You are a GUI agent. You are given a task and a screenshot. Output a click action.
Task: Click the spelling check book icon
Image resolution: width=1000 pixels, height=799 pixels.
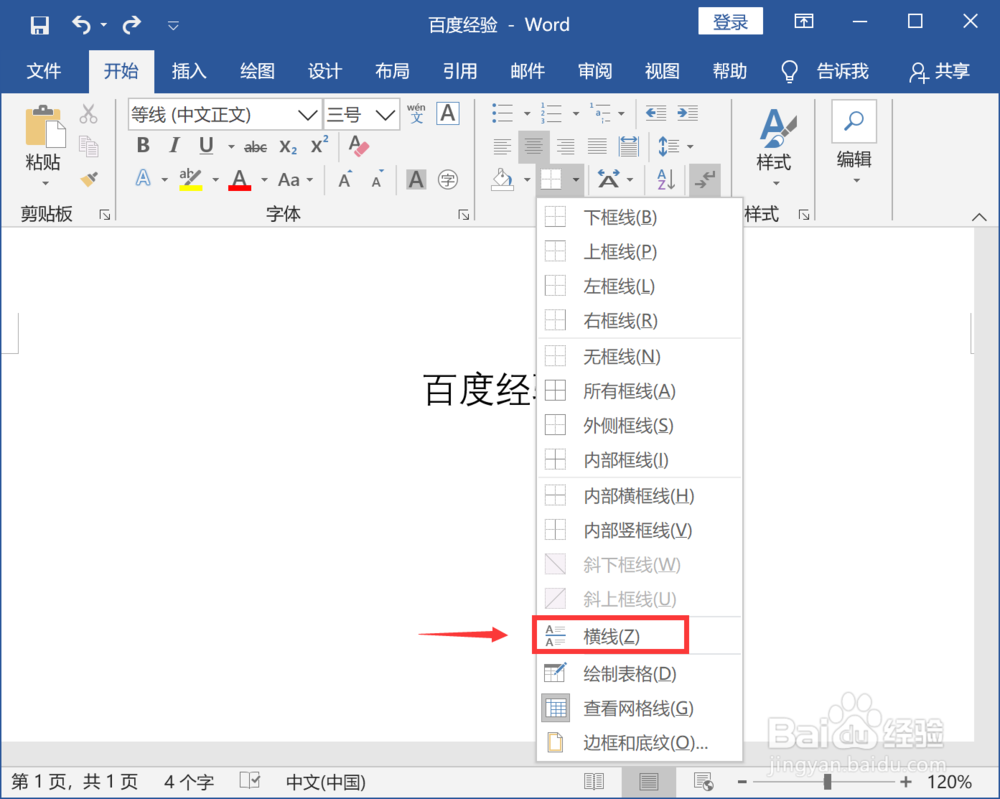249,781
